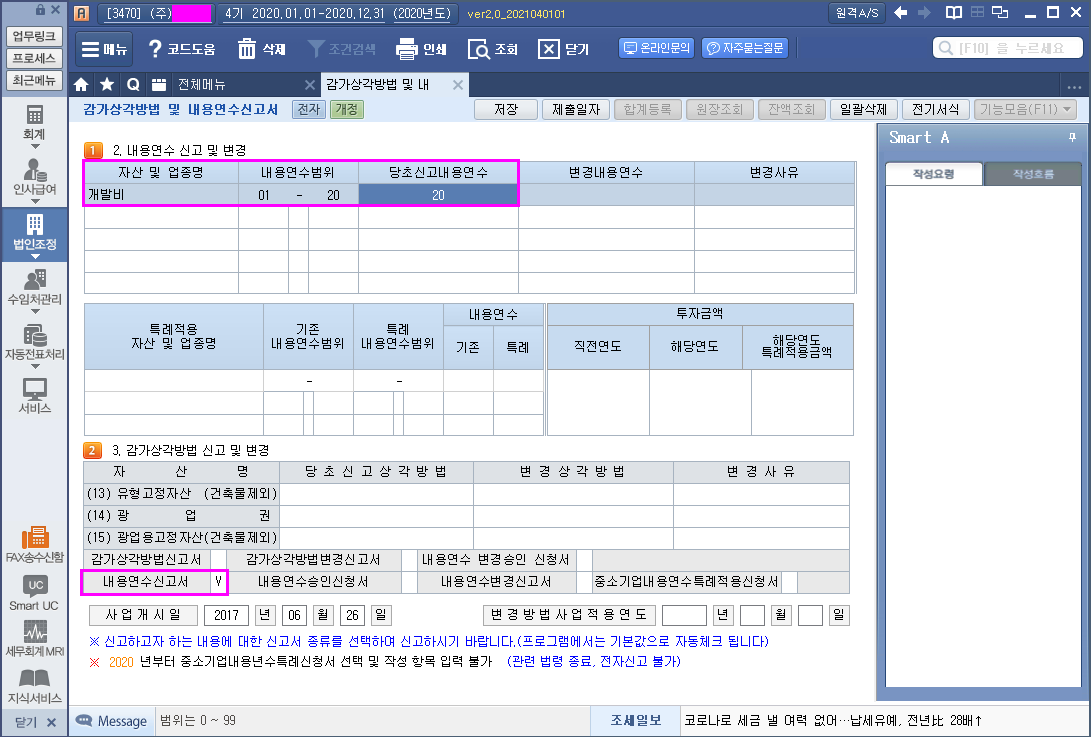Click the 저장 button
This screenshot has width=1091, height=737.
pyautogui.click(x=507, y=110)
